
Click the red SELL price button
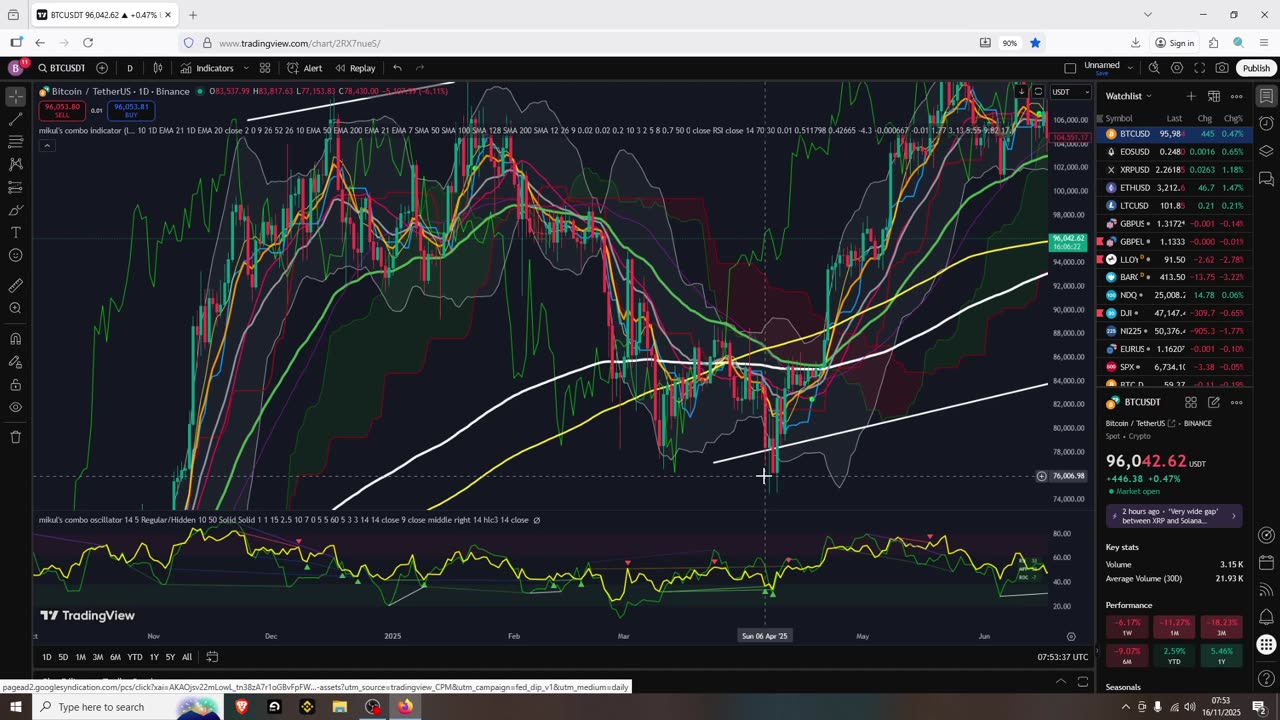[x=62, y=110]
